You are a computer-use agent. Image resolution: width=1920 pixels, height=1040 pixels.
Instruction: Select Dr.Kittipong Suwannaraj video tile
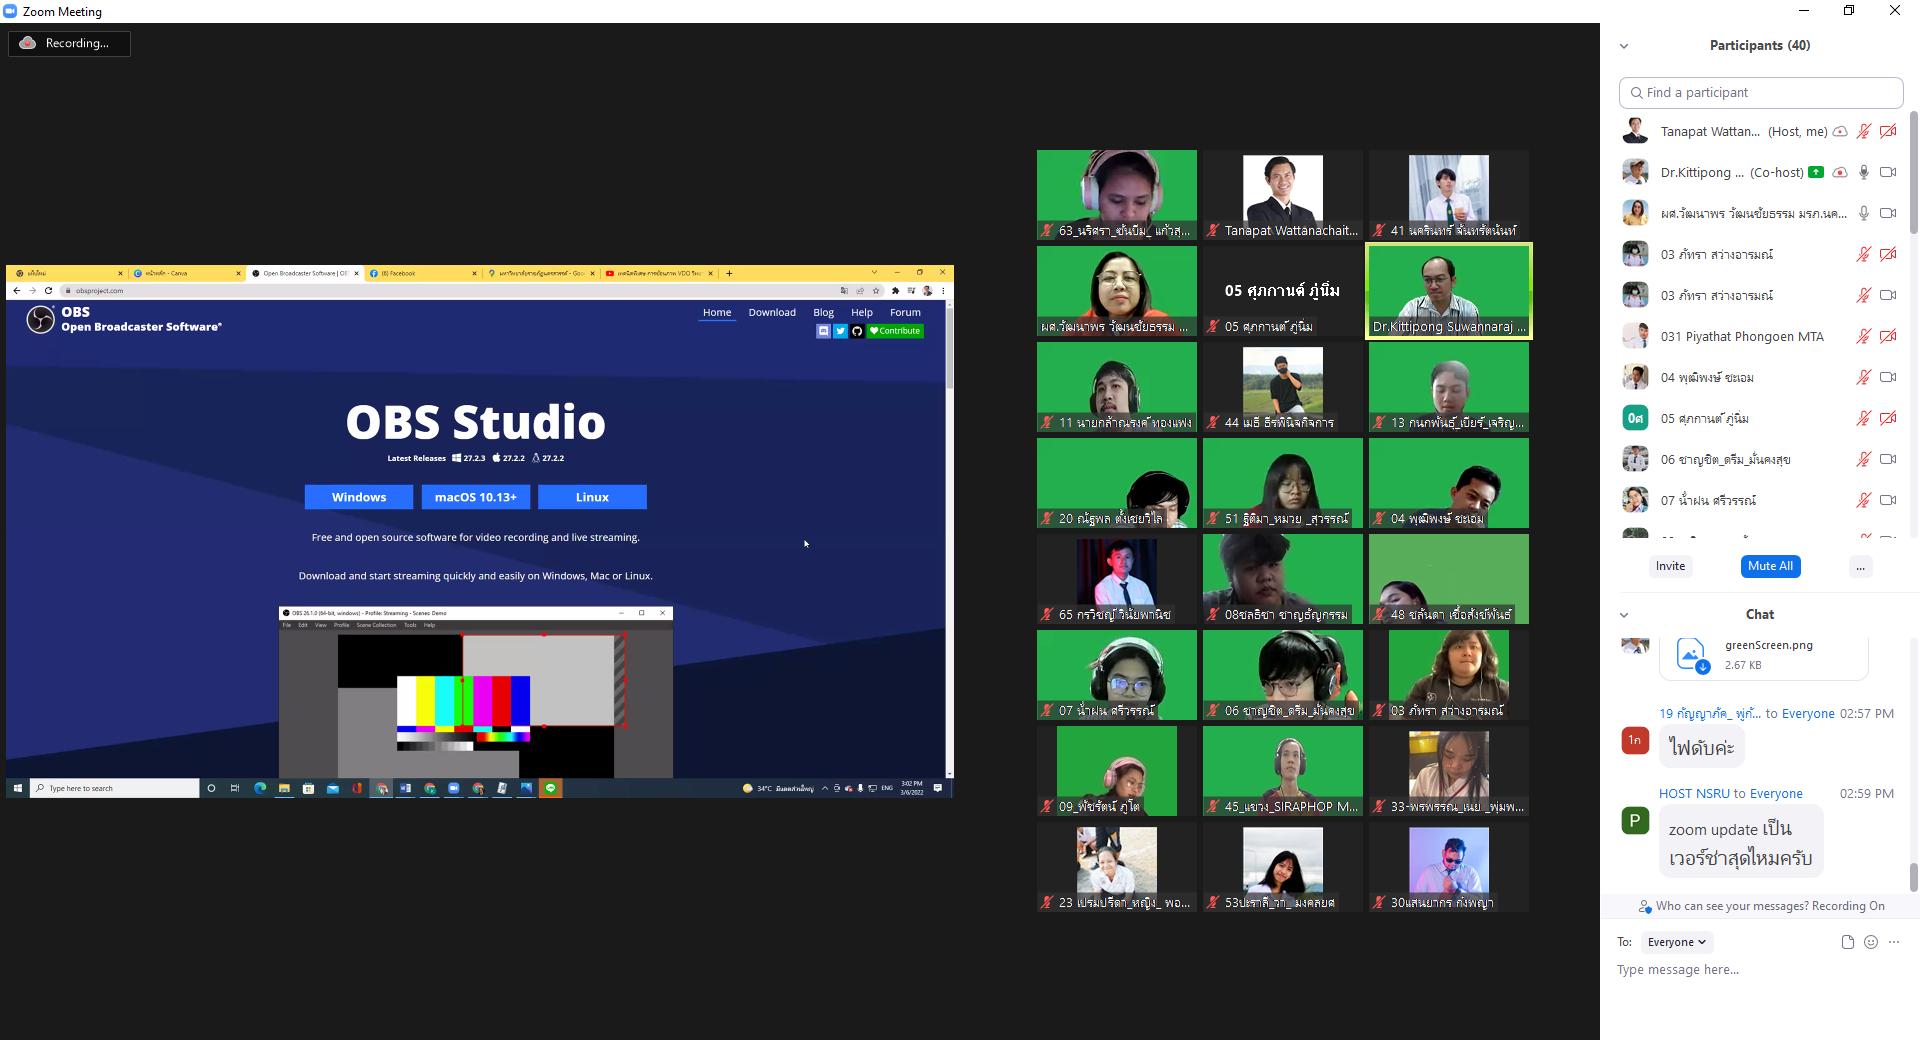[1449, 292]
